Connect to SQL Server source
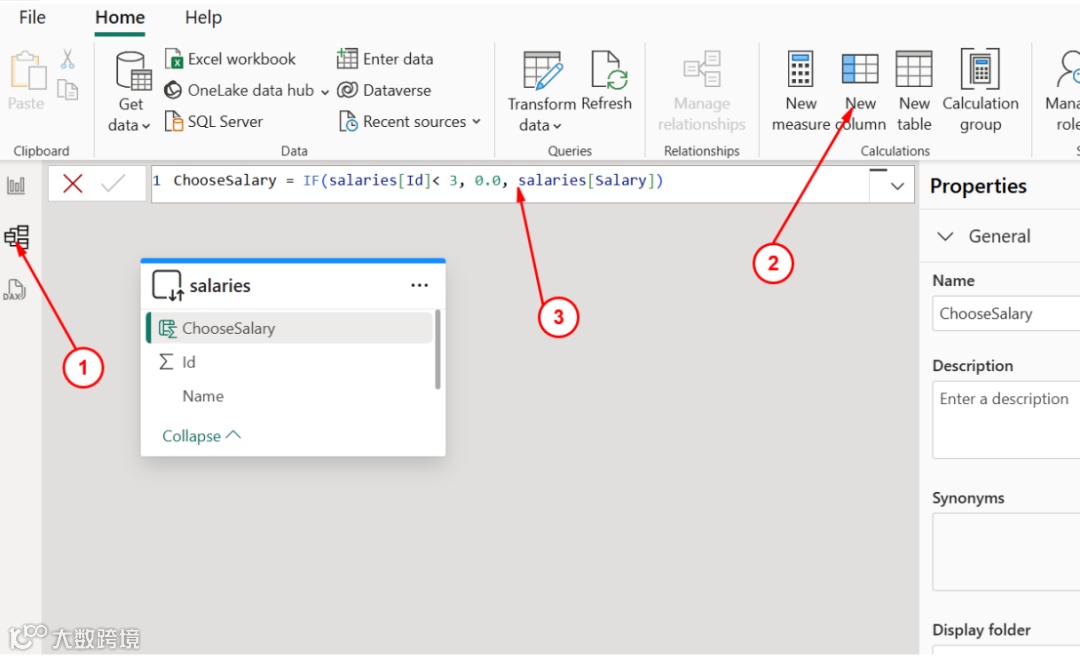The image size is (1080, 658). (214, 121)
